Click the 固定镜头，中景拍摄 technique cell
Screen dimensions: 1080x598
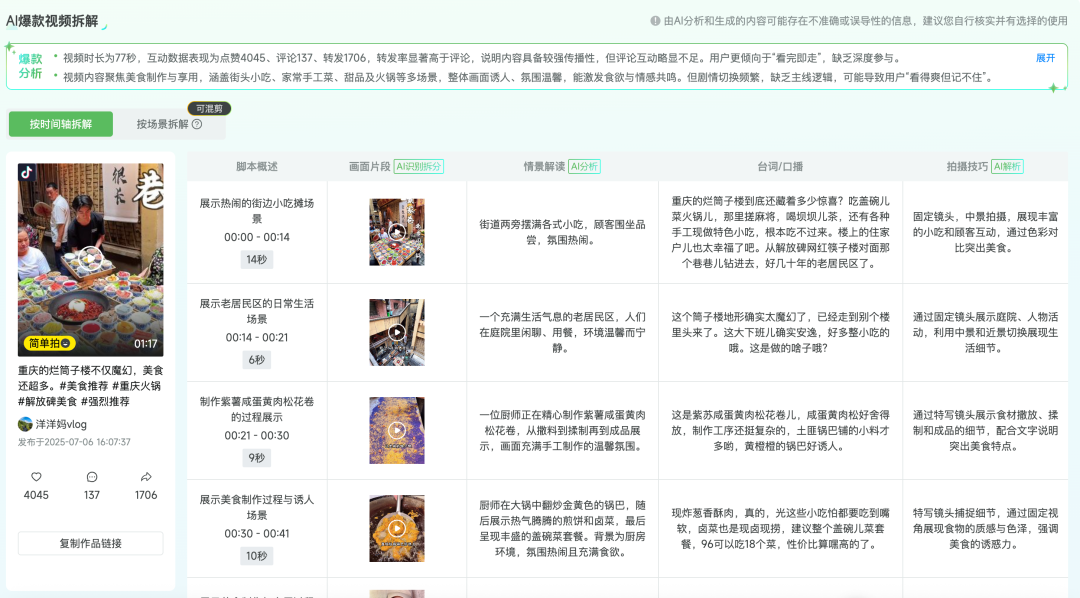[986, 232]
